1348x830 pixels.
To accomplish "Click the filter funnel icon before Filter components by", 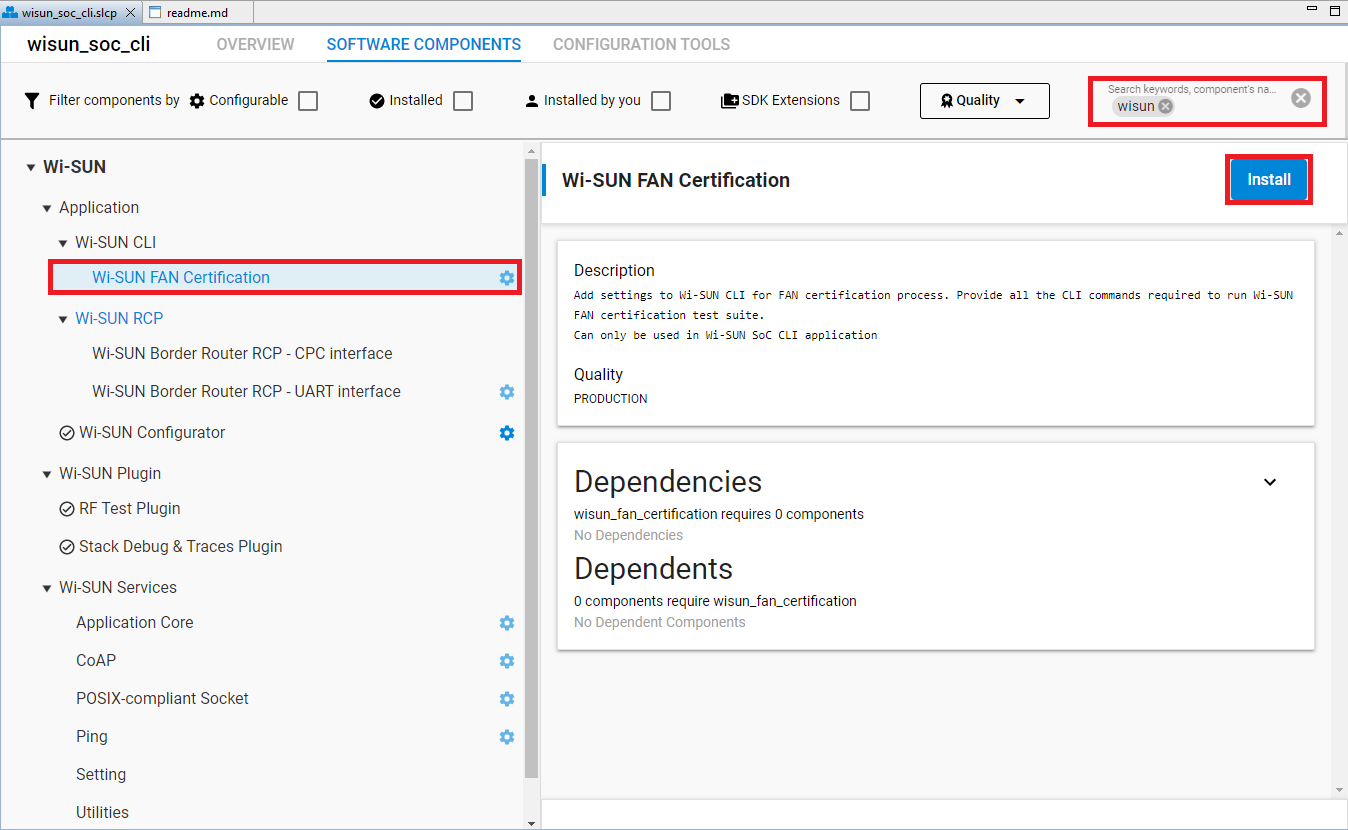I will click(31, 100).
